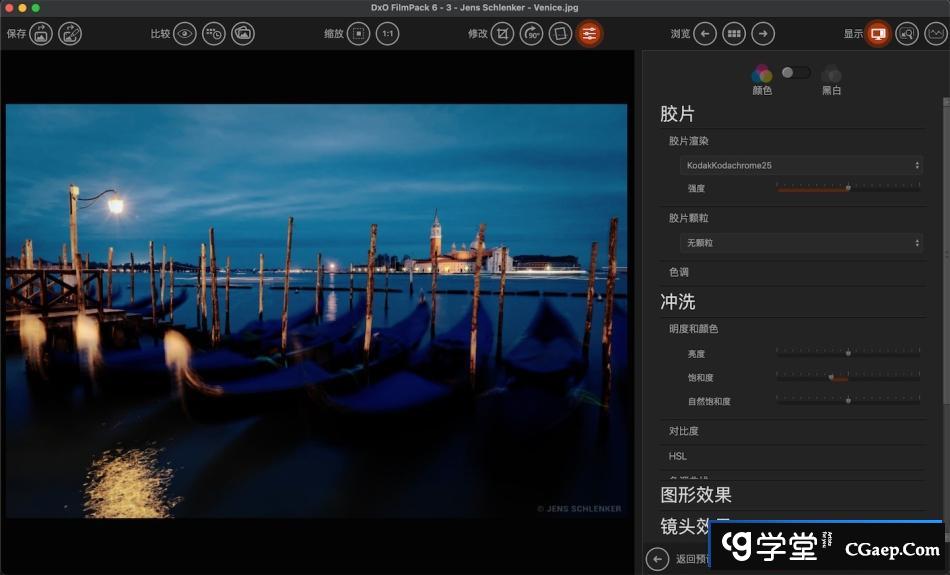Select the 颜色 color mode icon
This screenshot has height=575, width=950.
(x=762, y=74)
